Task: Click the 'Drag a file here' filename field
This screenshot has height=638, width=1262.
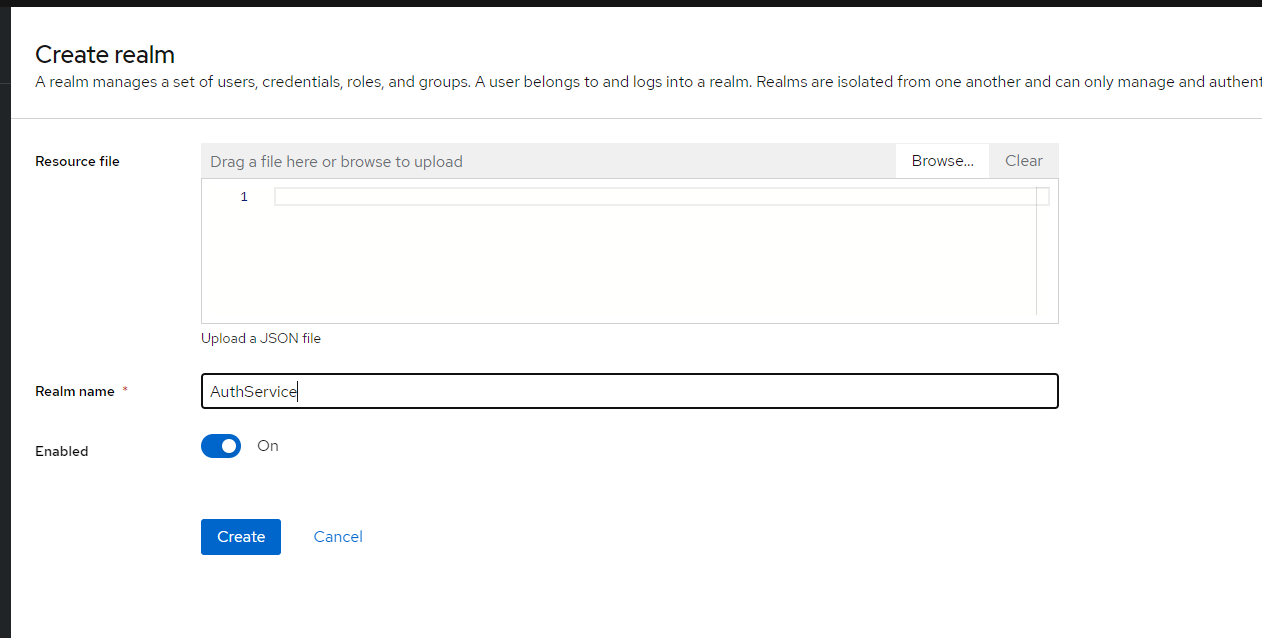Action: [x=548, y=161]
